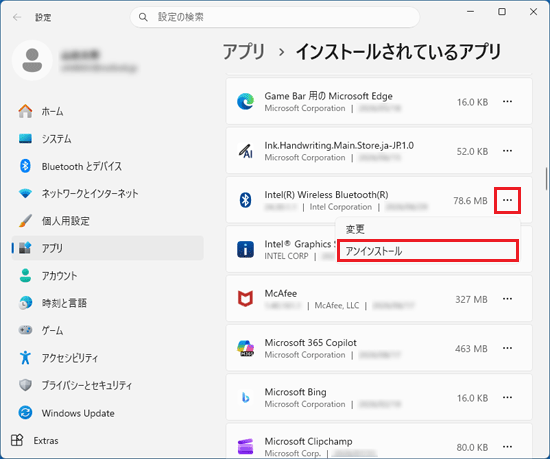Open more options for McAfee
The height and width of the screenshot is (459, 550).
(x=507, y=299)
